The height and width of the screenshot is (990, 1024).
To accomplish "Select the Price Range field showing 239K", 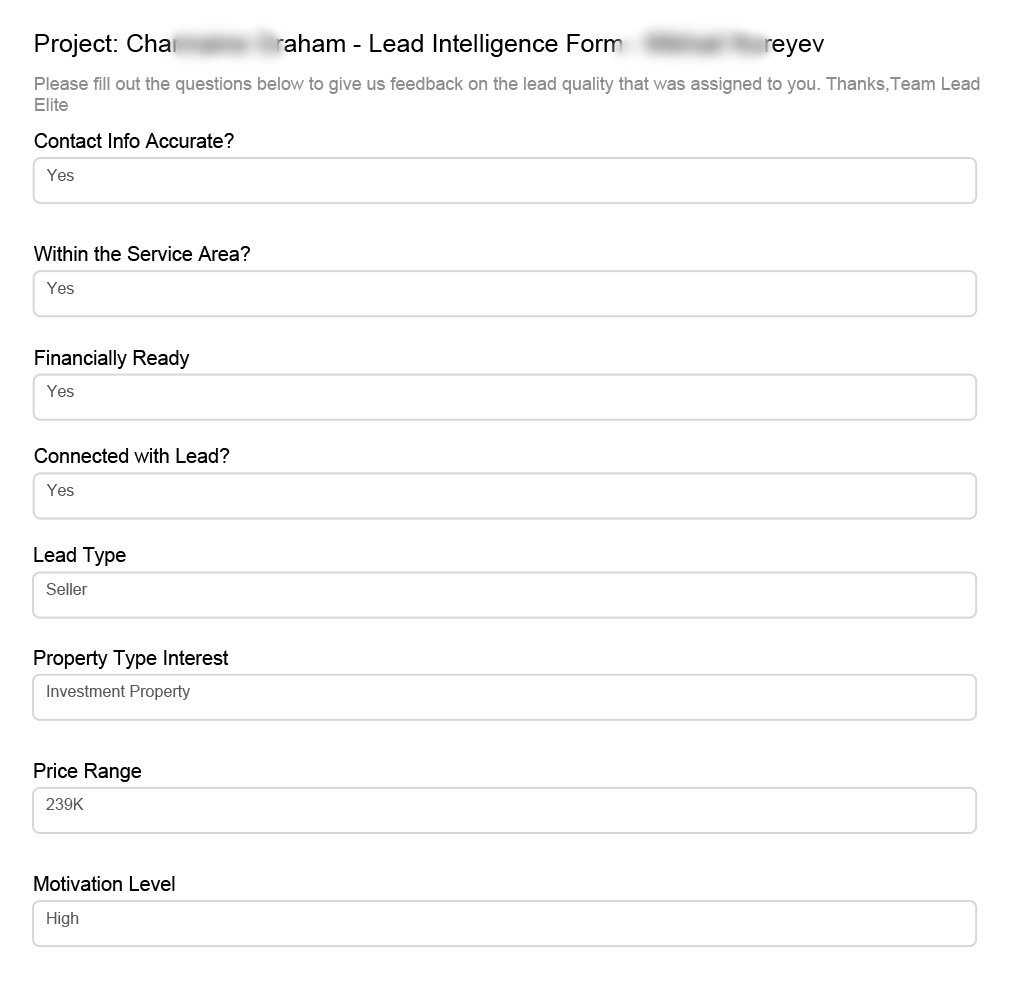I will click(504, 810).
